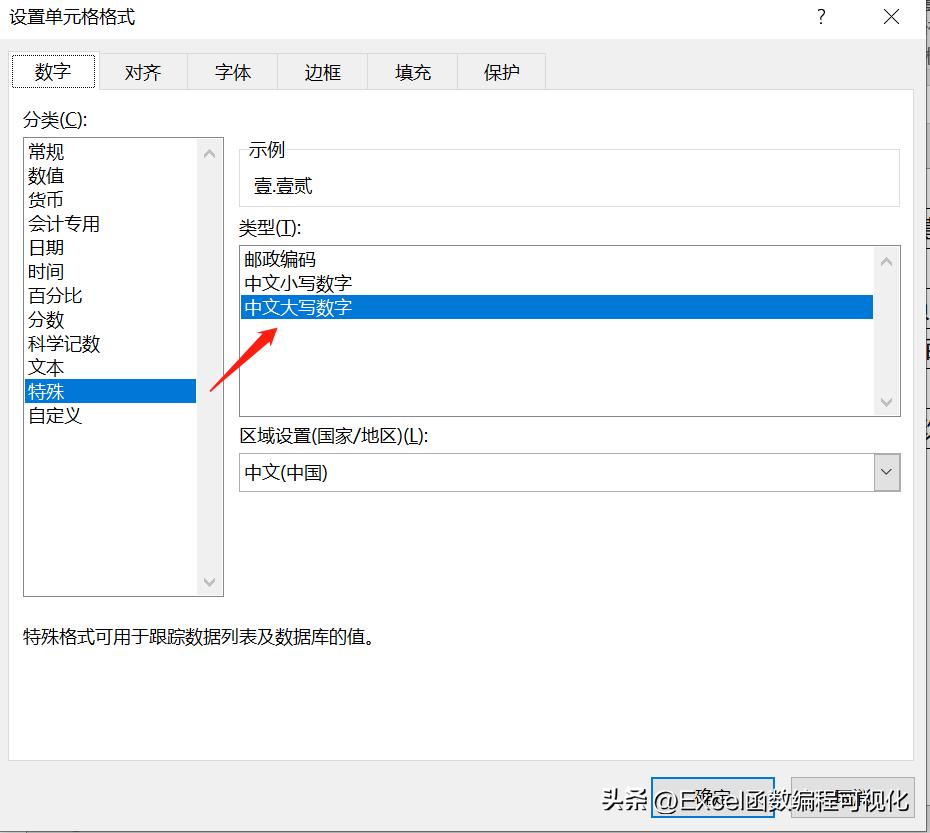Click category list scroll up arrow
This screenshot has height=833, width=930.
tap(209, 153)
